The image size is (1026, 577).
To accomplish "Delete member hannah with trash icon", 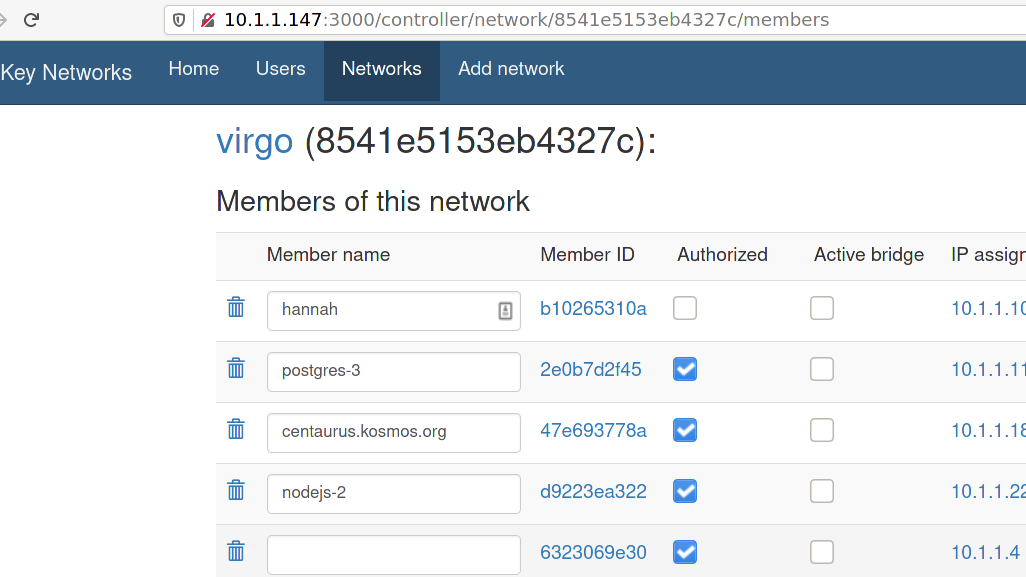I will point(236,307).
